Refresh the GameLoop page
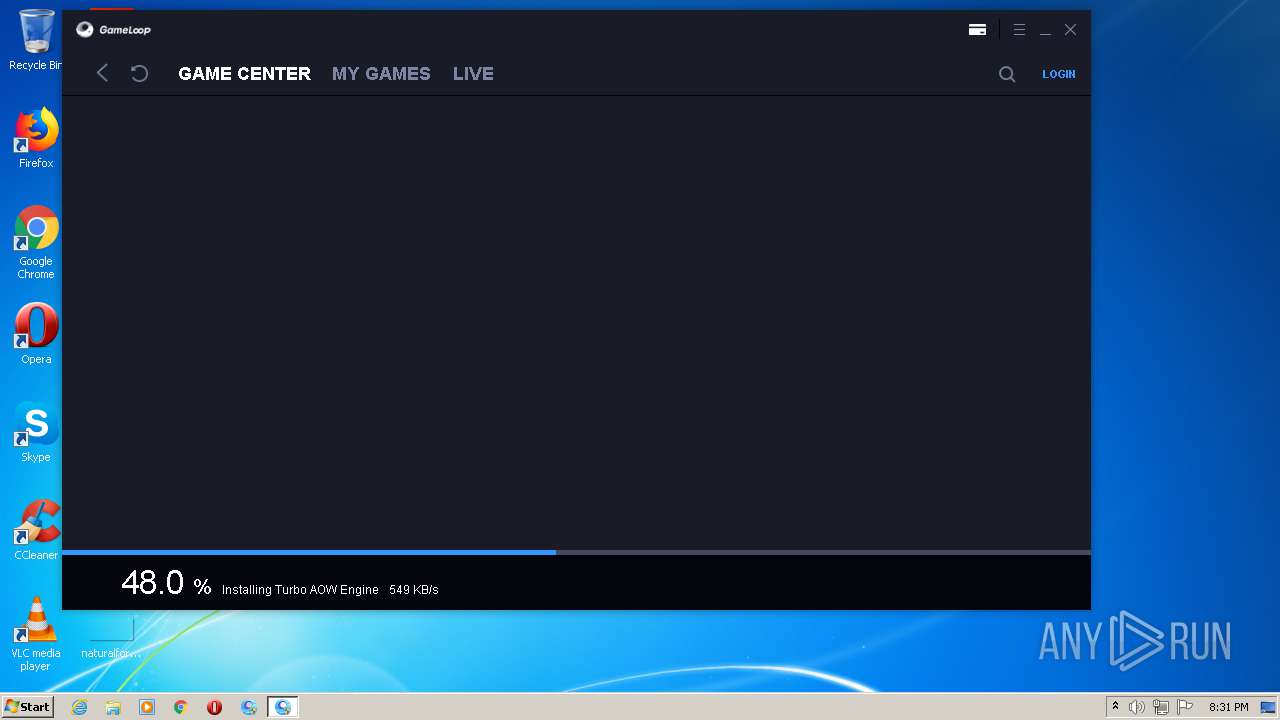 click(140, 73)
